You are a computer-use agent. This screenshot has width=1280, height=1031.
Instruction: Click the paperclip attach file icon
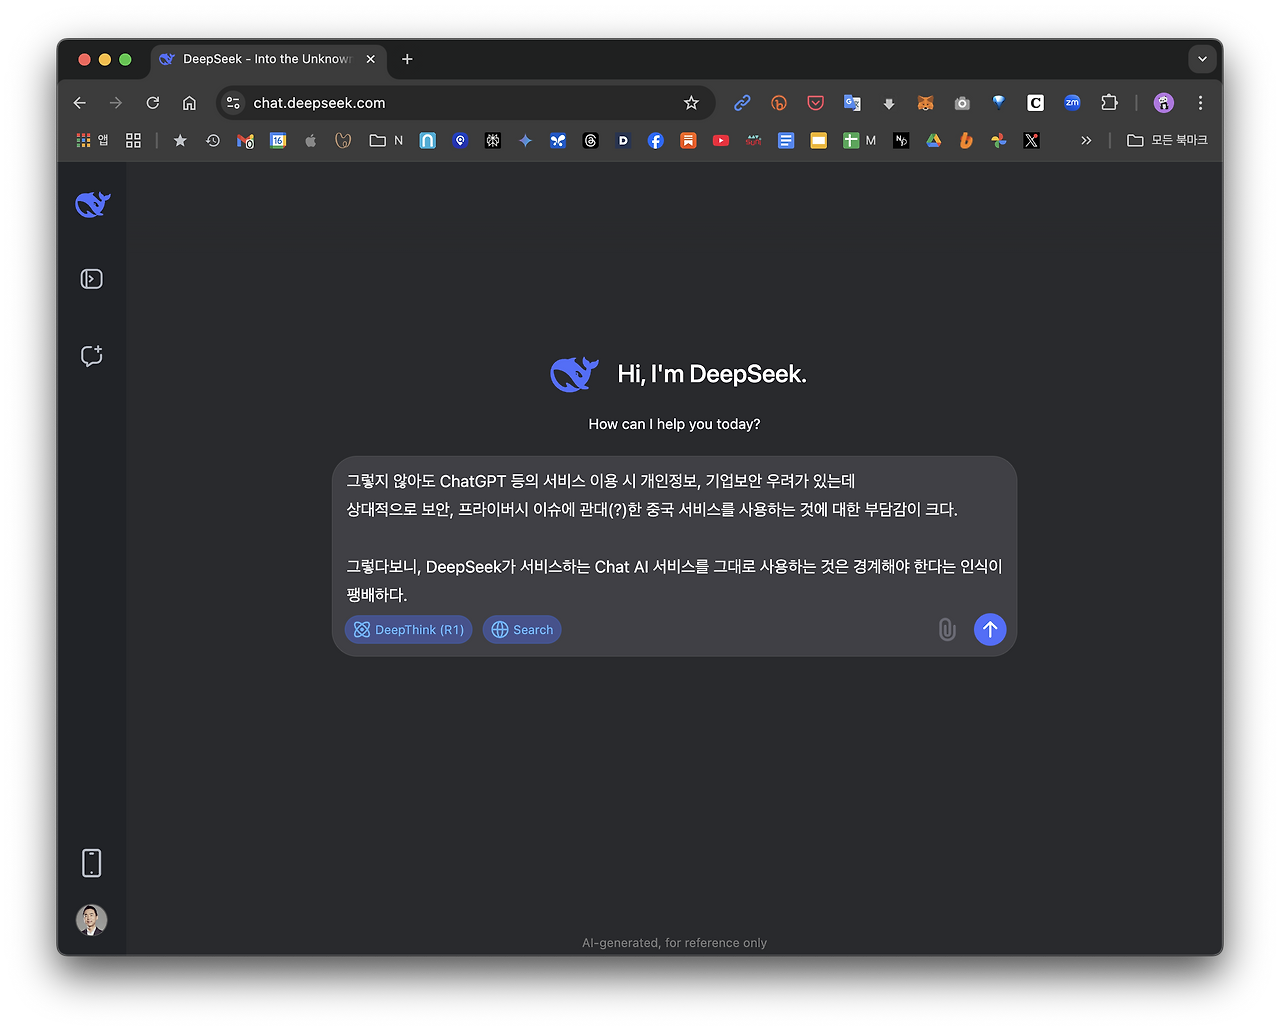(x=947, y=629)
